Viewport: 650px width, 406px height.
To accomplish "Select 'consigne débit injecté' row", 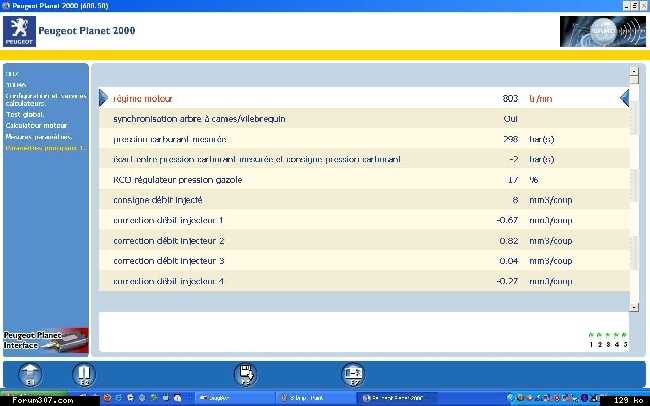I will [x=364, y=200].
